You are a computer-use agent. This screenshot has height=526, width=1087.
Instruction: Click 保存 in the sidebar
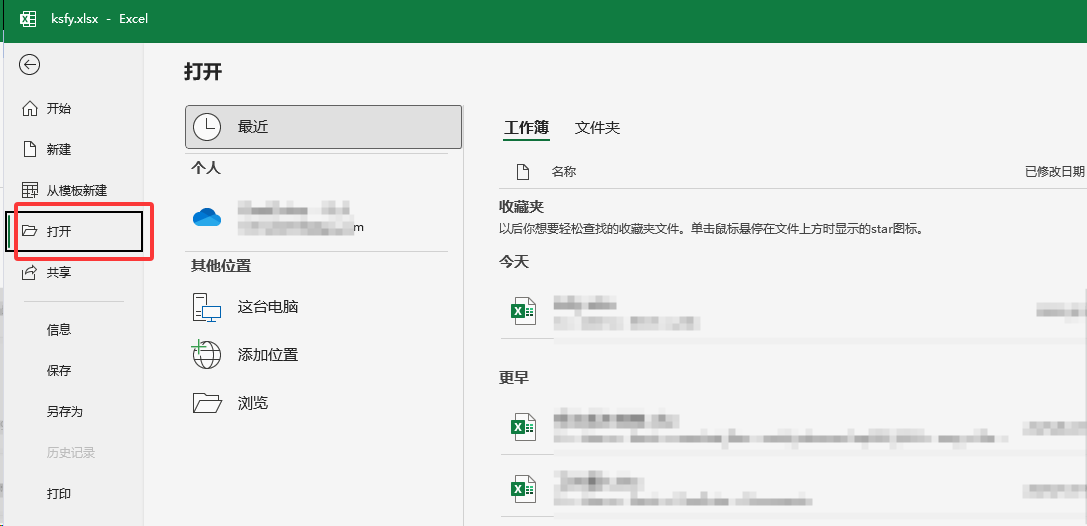point(59,371)
